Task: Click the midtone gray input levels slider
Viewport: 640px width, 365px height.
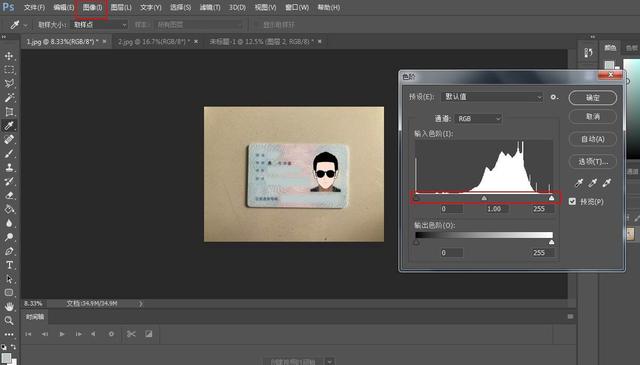Action: point(484,198)
